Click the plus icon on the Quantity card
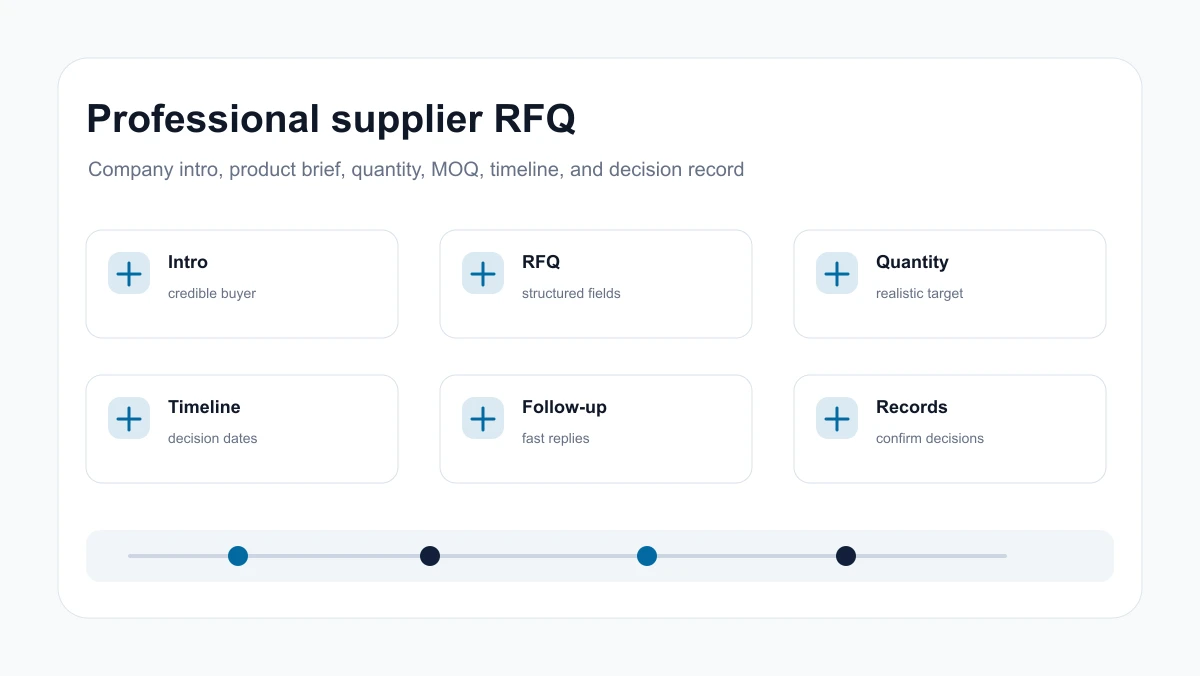1200x676 pixels. click(837, 273)
